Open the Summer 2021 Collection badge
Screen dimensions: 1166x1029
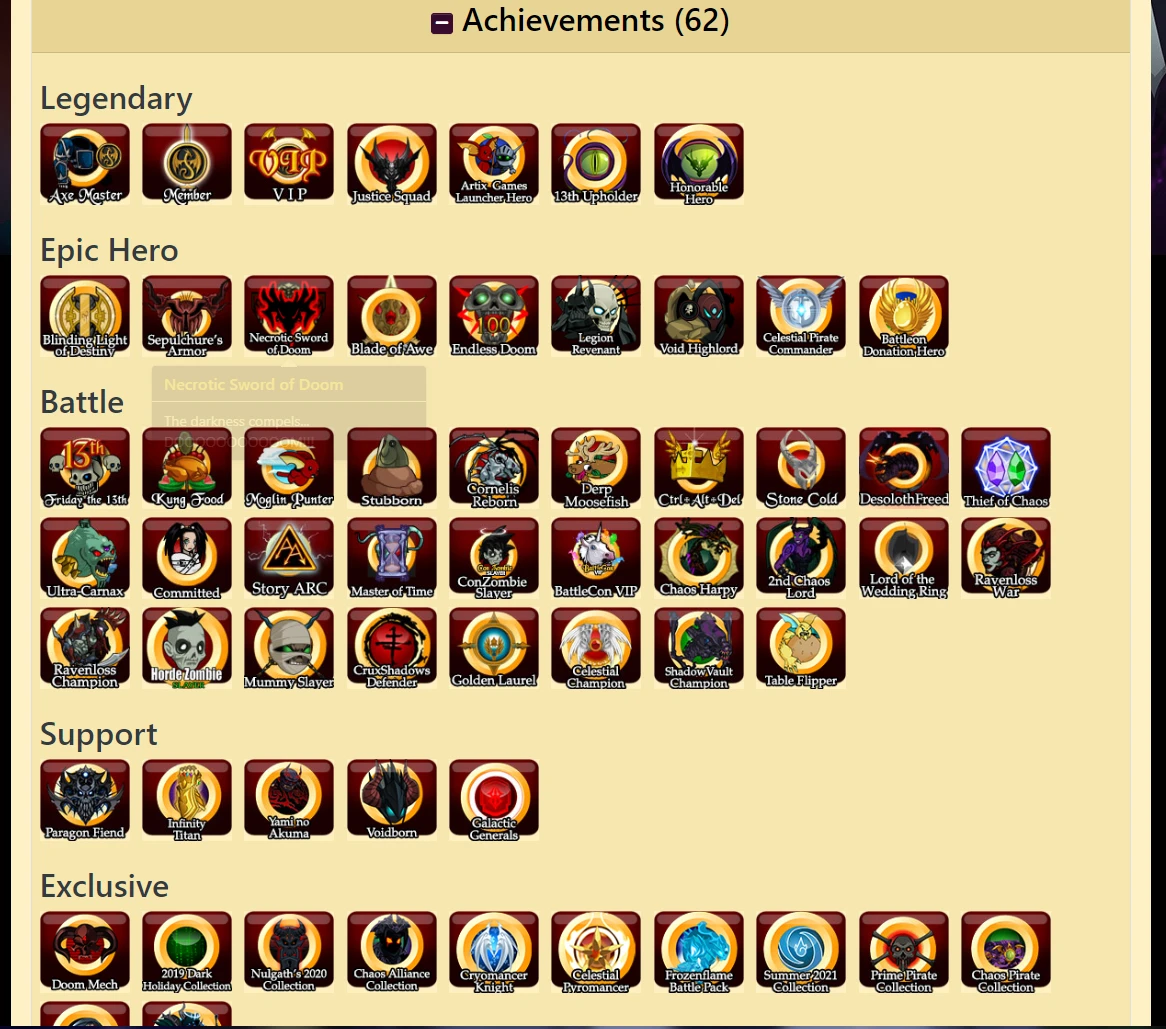pyautogui.click(x=801, y=952)
